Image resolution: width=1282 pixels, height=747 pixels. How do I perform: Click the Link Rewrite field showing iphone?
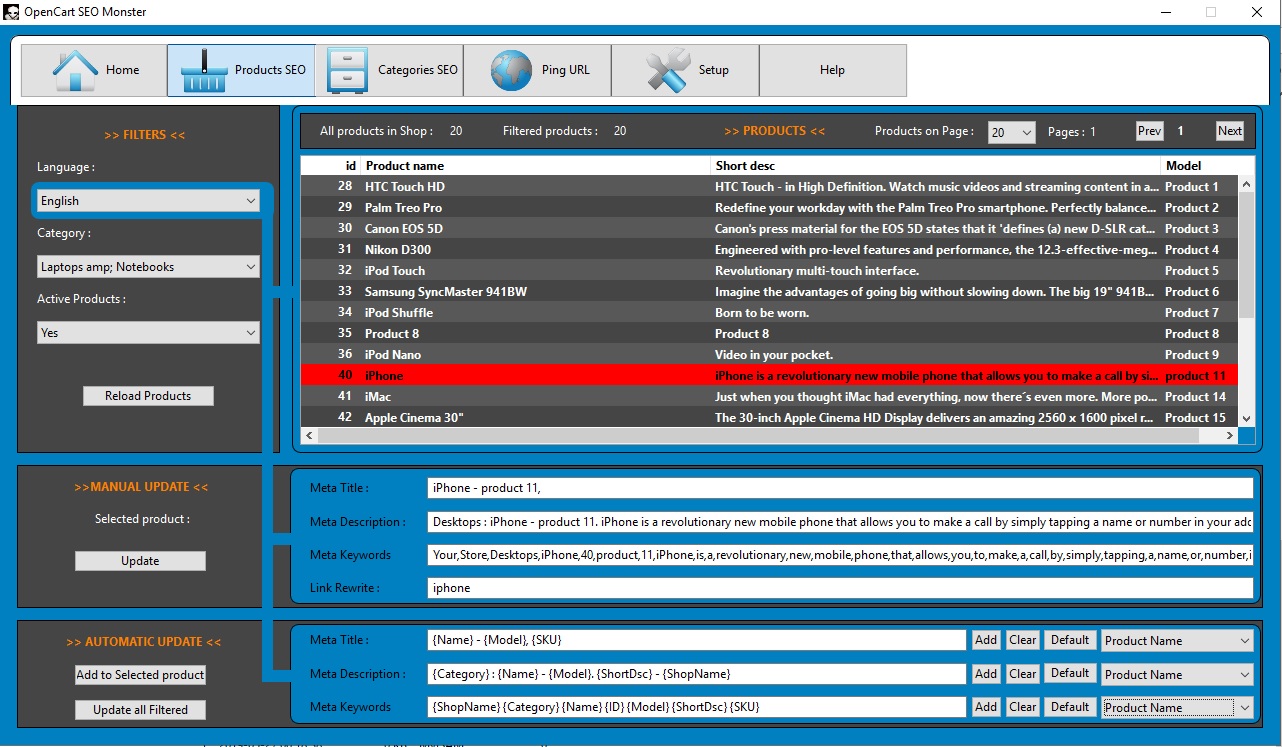(840, 588)
